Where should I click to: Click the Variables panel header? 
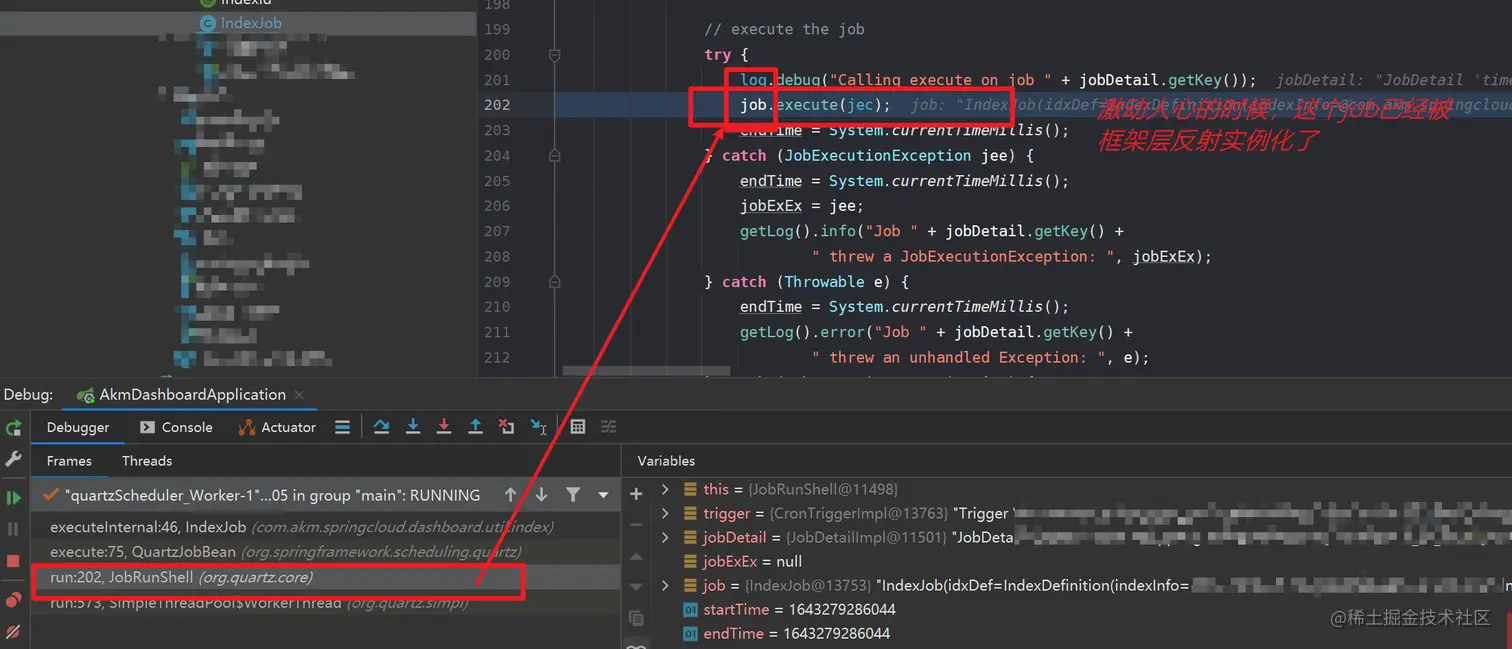[666, 461]
